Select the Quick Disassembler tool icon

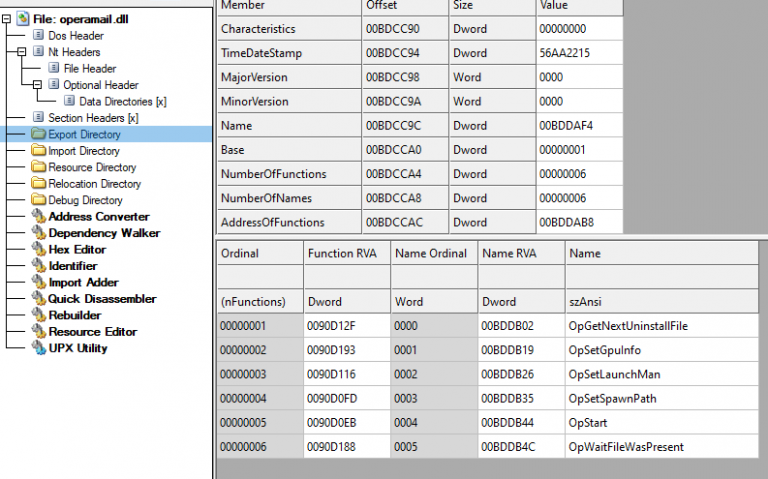(39, 299)
